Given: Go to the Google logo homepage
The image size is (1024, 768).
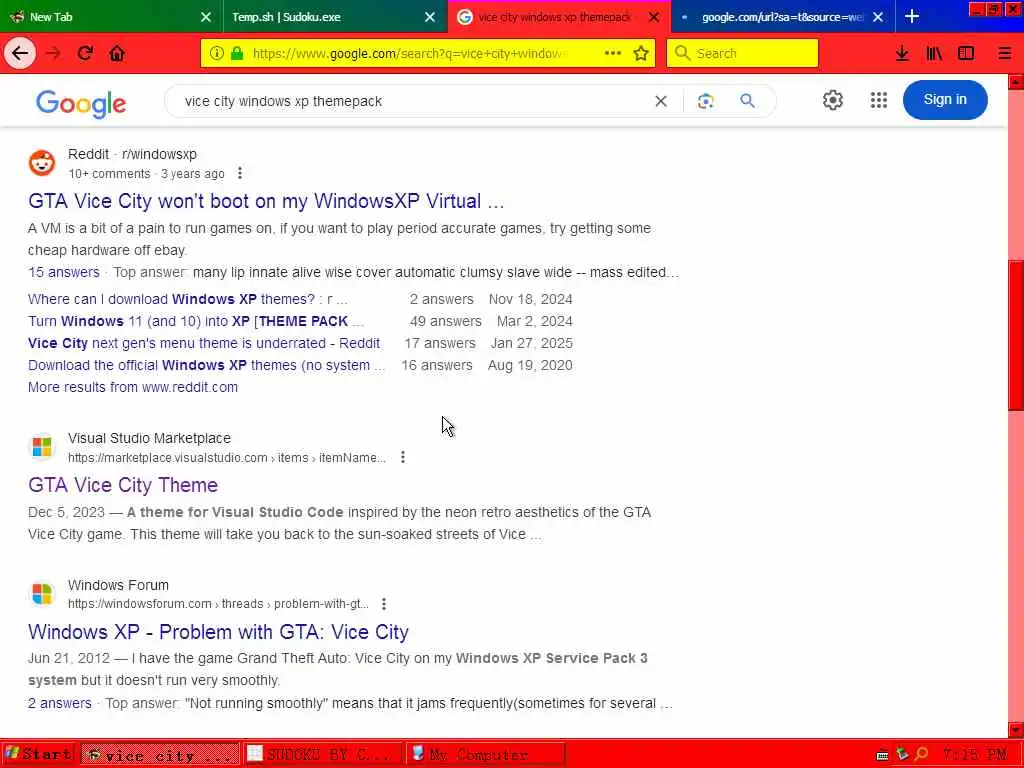Looking at the screenshot, I should click(x=81, y=103).
